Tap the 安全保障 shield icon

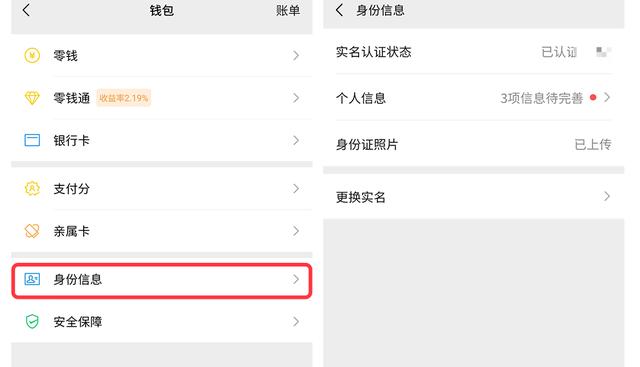coord(32,322)
